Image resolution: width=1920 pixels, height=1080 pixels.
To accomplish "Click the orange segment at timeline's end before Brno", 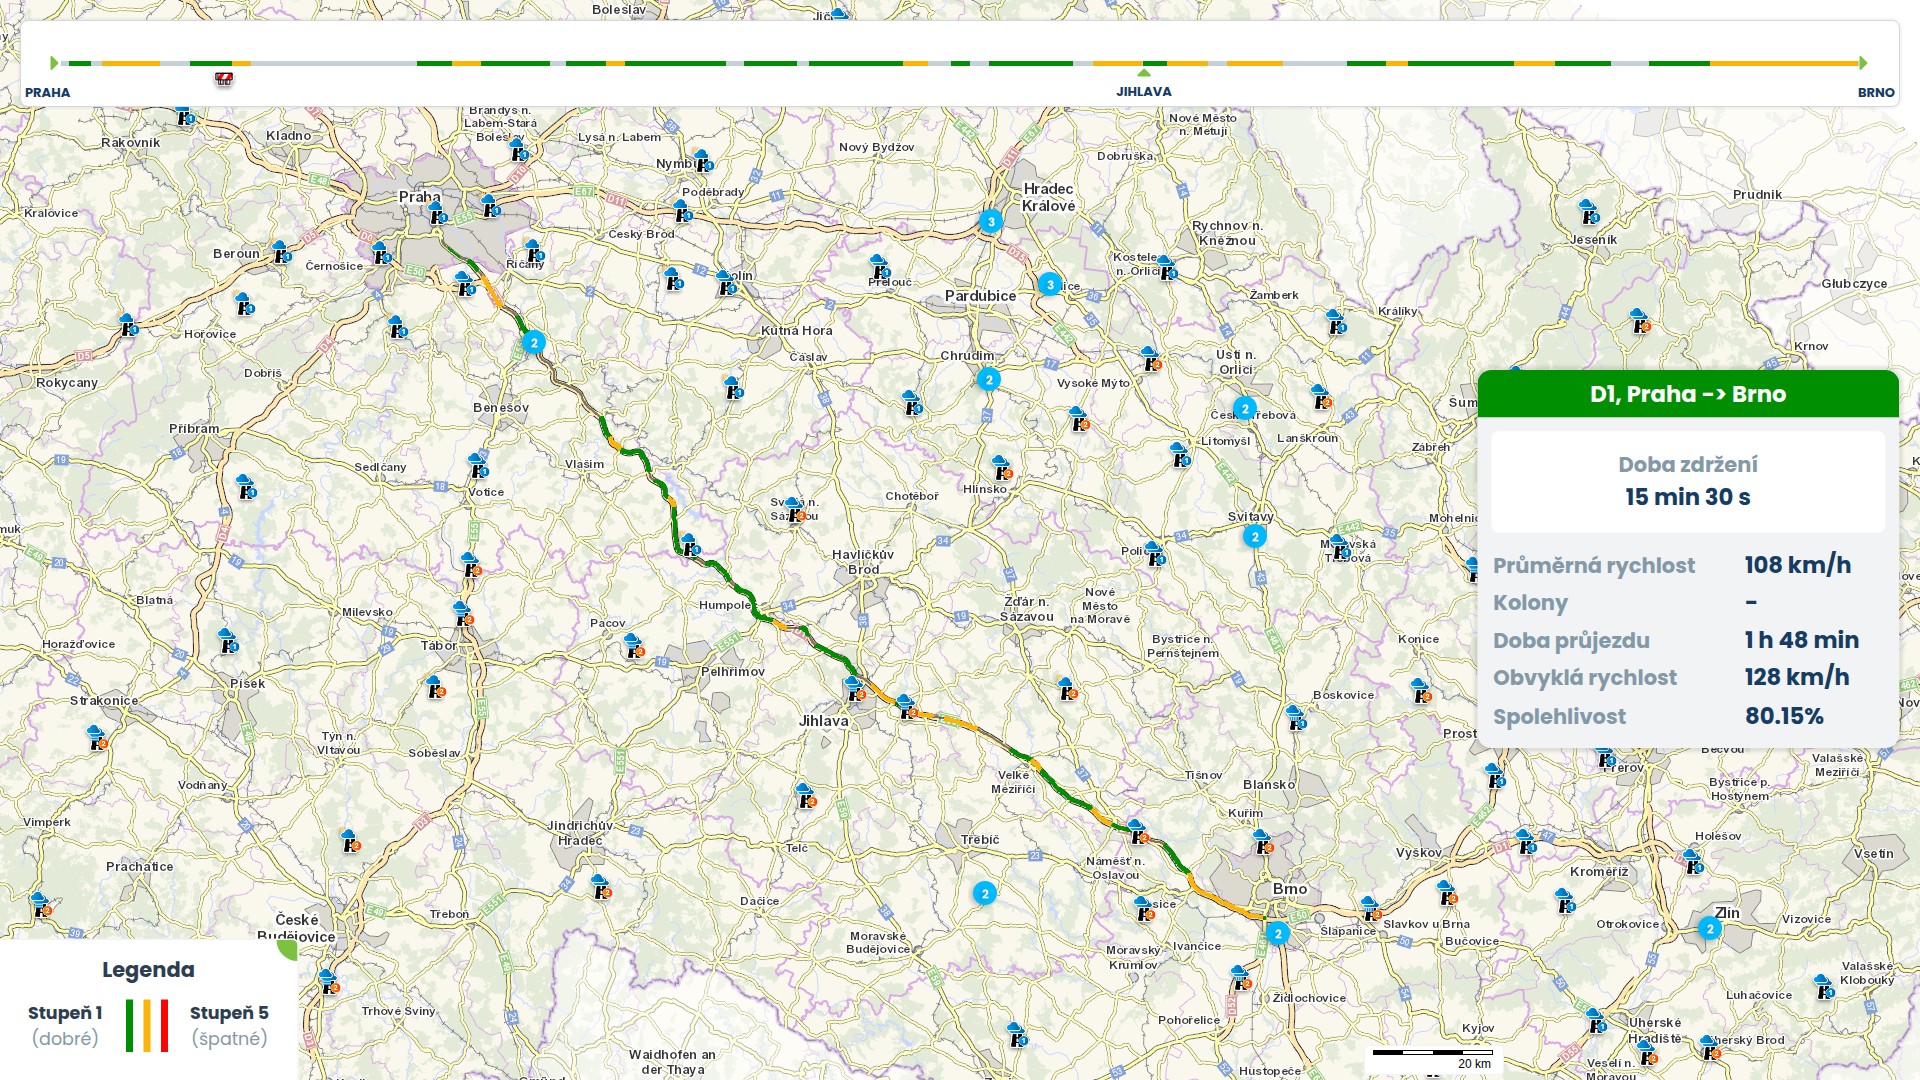I will [x=1785, y=63].
